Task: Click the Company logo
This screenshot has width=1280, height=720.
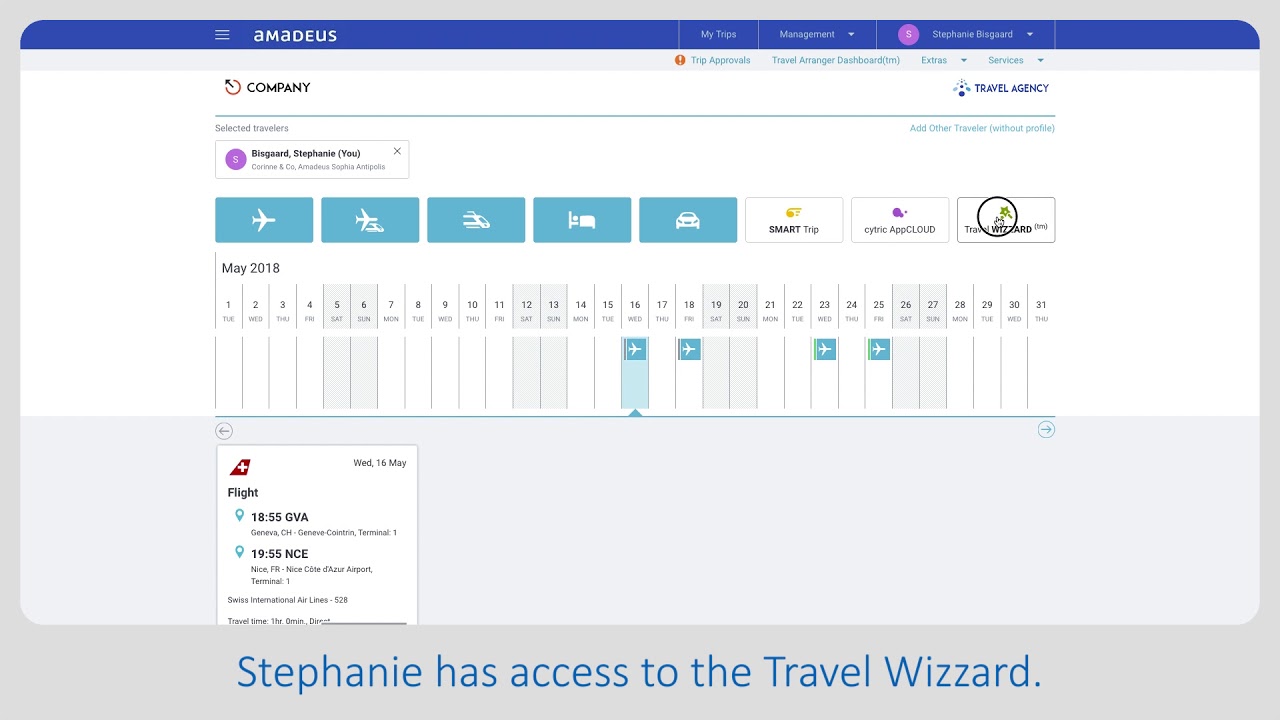Action: tap(267, 87)
